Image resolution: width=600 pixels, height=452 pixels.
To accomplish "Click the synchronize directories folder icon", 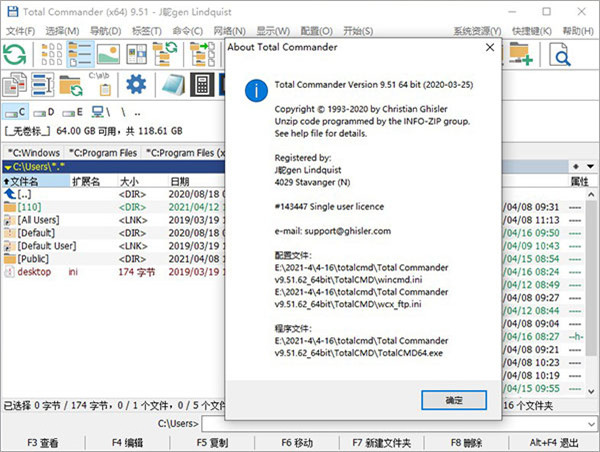I will (71, 85).
